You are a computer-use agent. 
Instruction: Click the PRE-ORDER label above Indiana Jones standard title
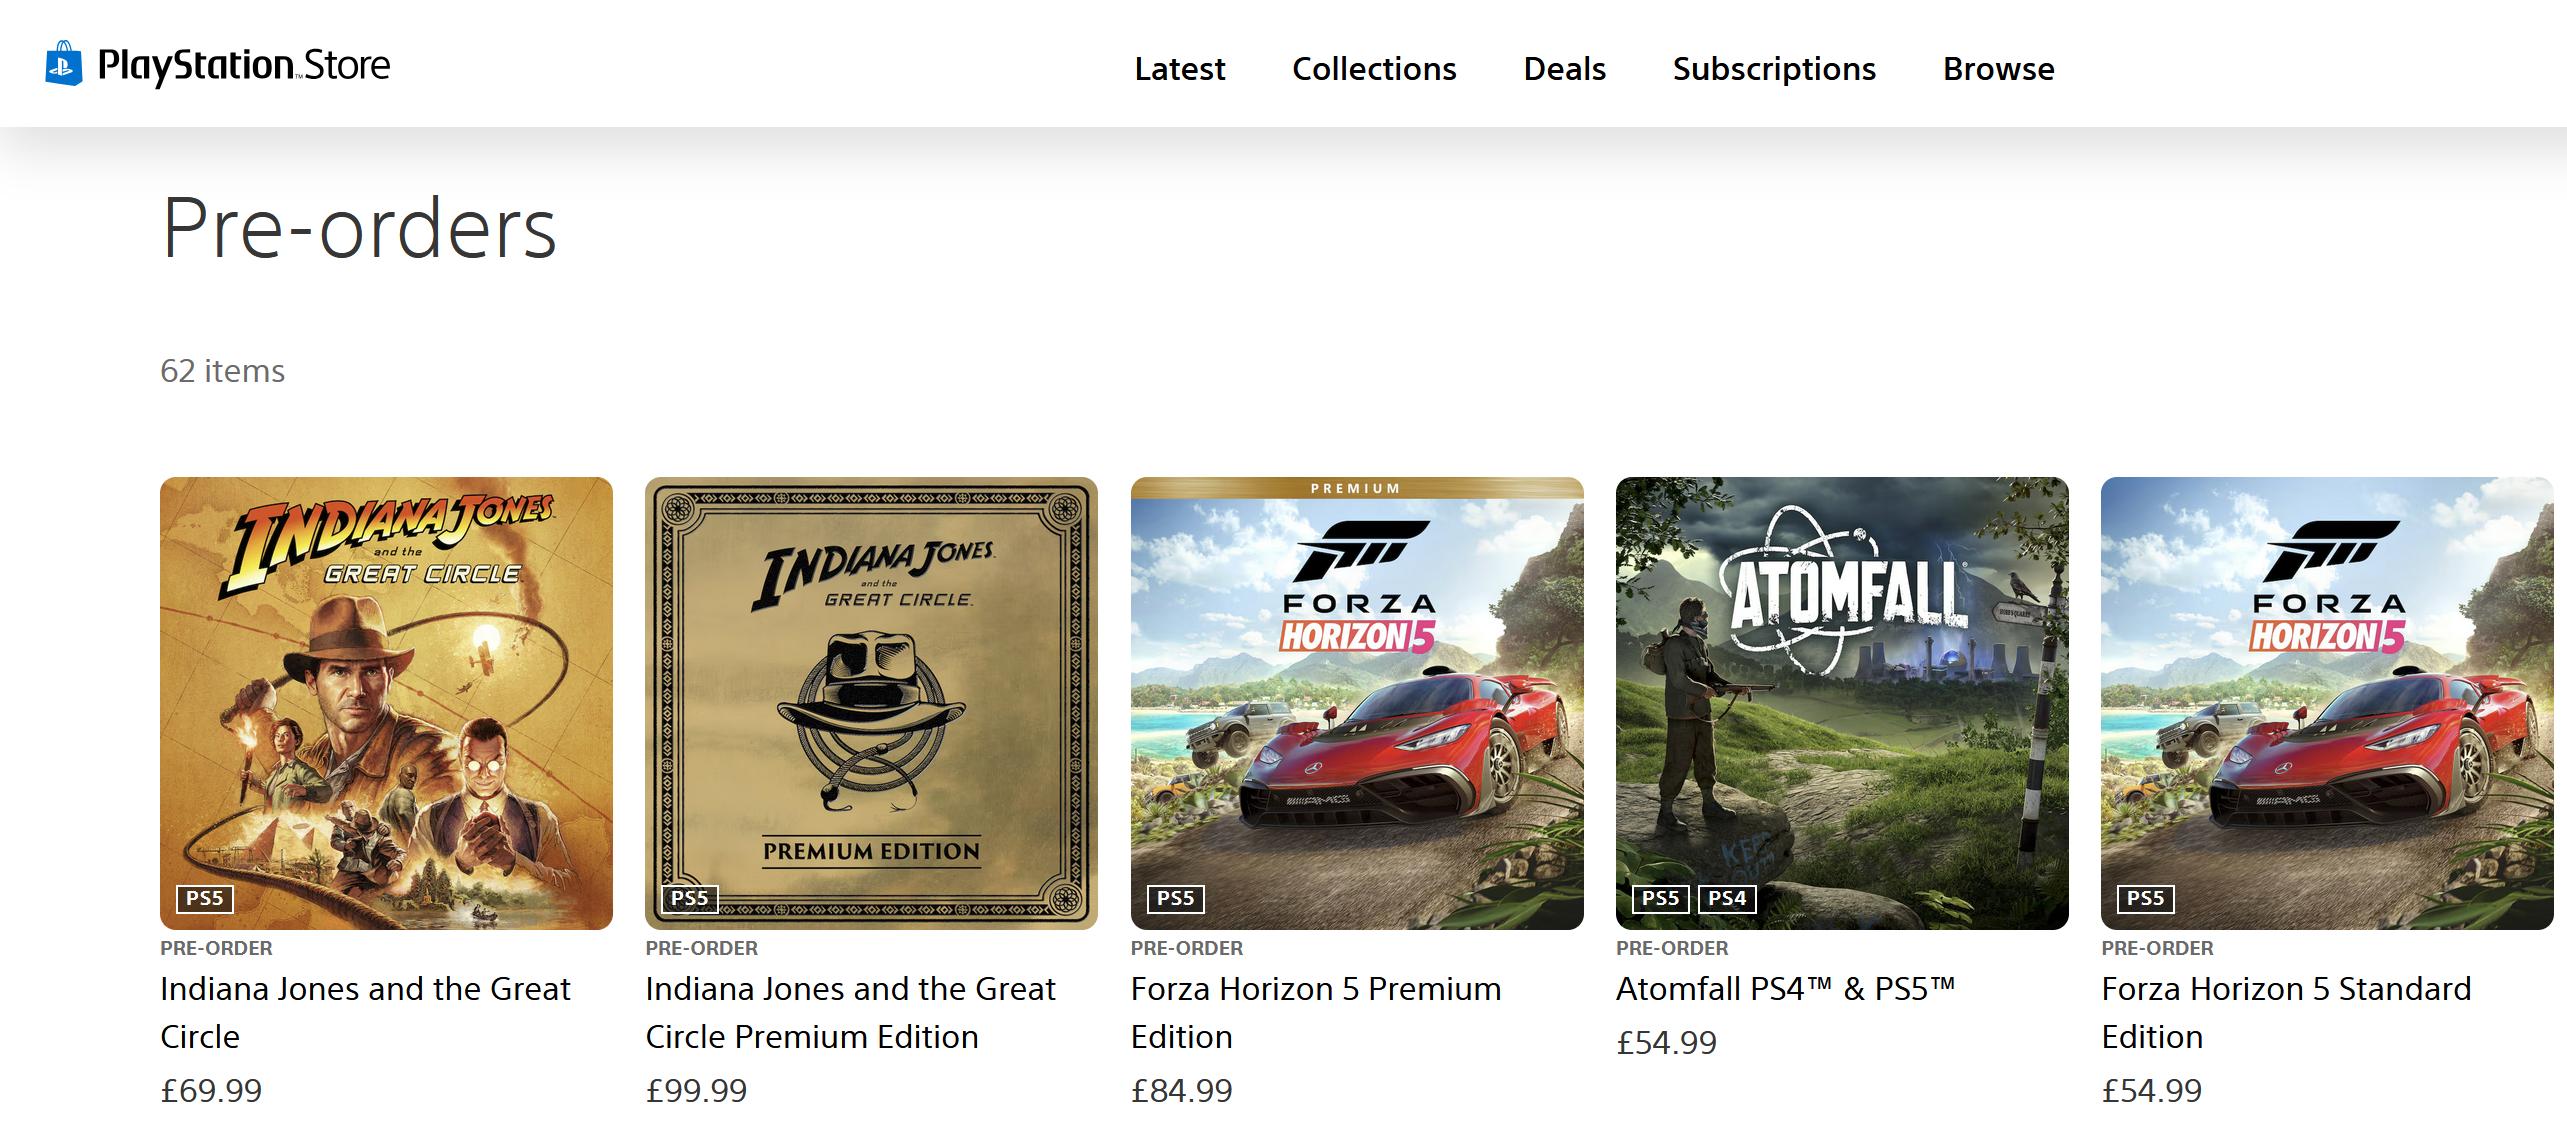(216, 948)
